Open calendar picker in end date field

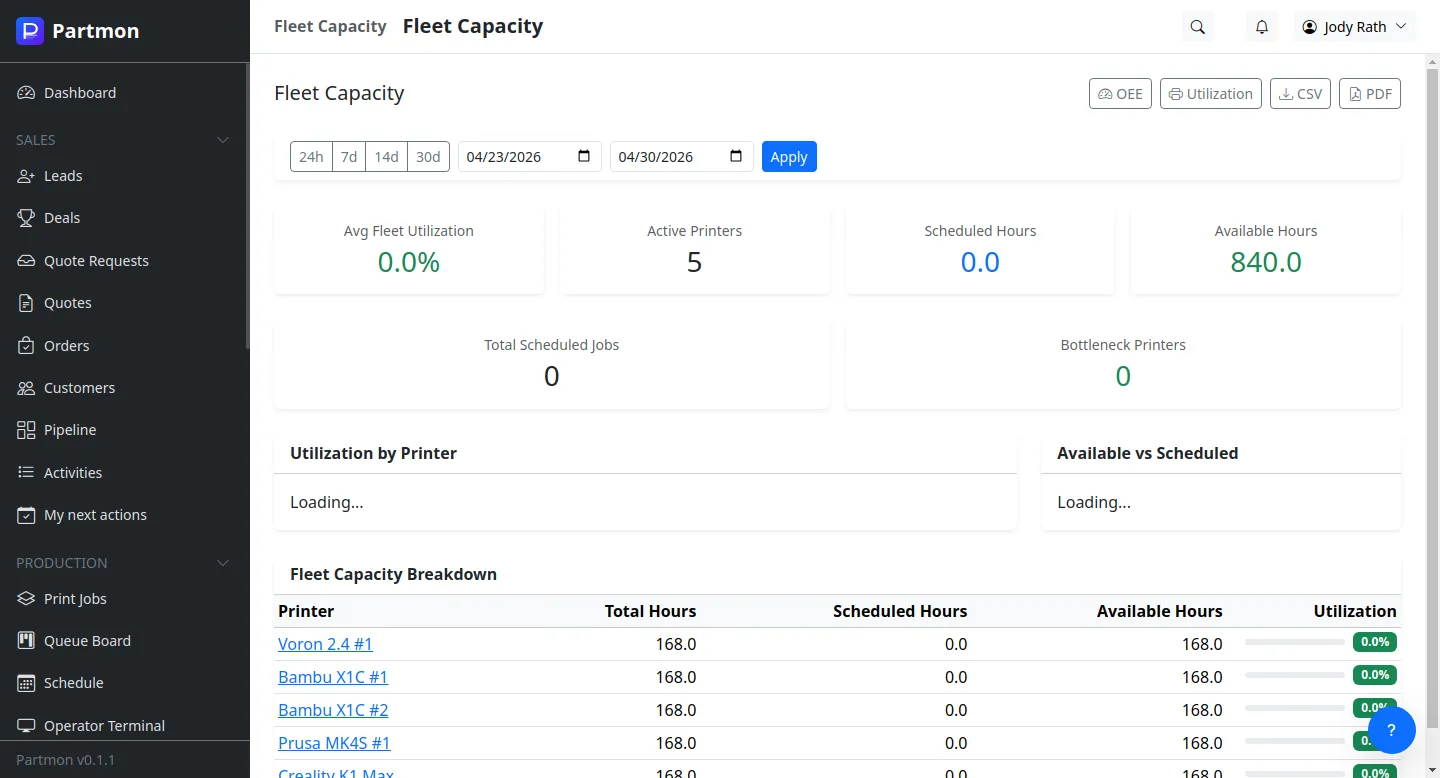736,156
